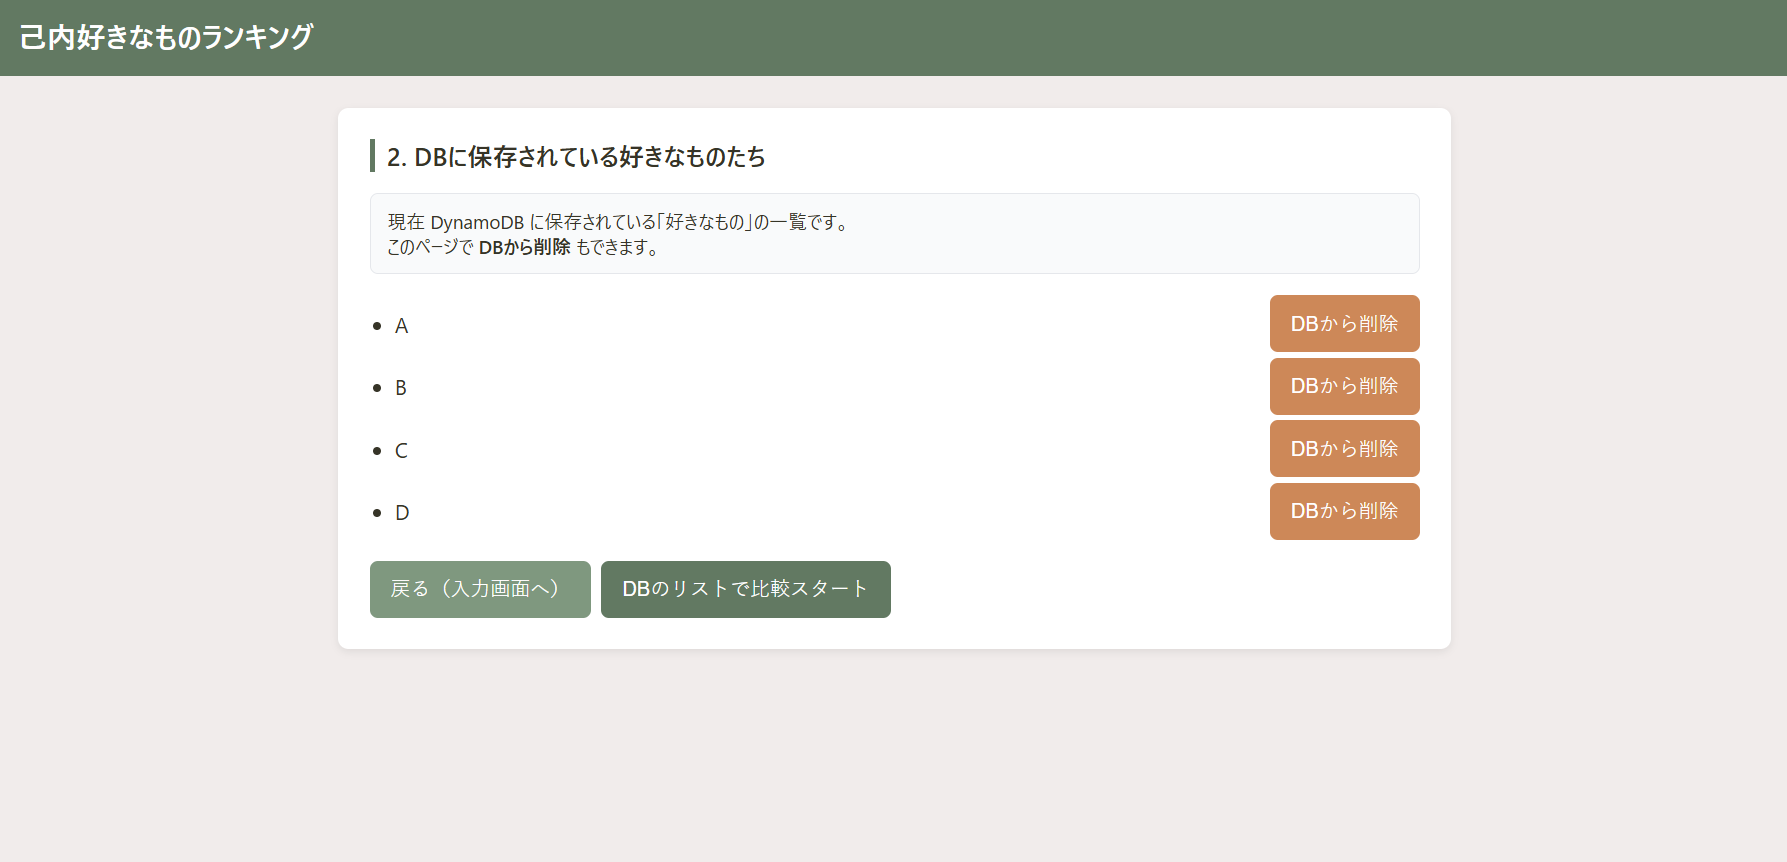Click the 己内好きなものランキング header title
This screenshot has width=1787, height=862.
(166, 37)
